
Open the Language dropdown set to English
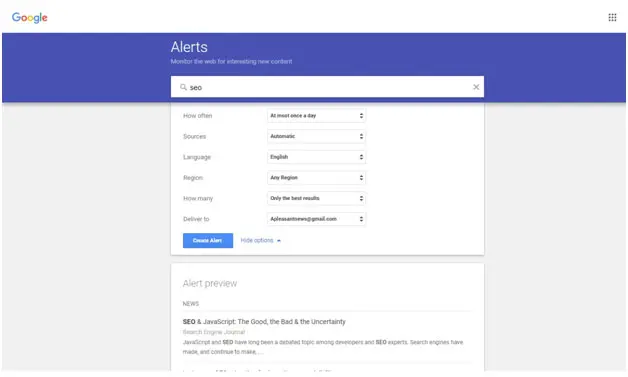tap(316, 157)
